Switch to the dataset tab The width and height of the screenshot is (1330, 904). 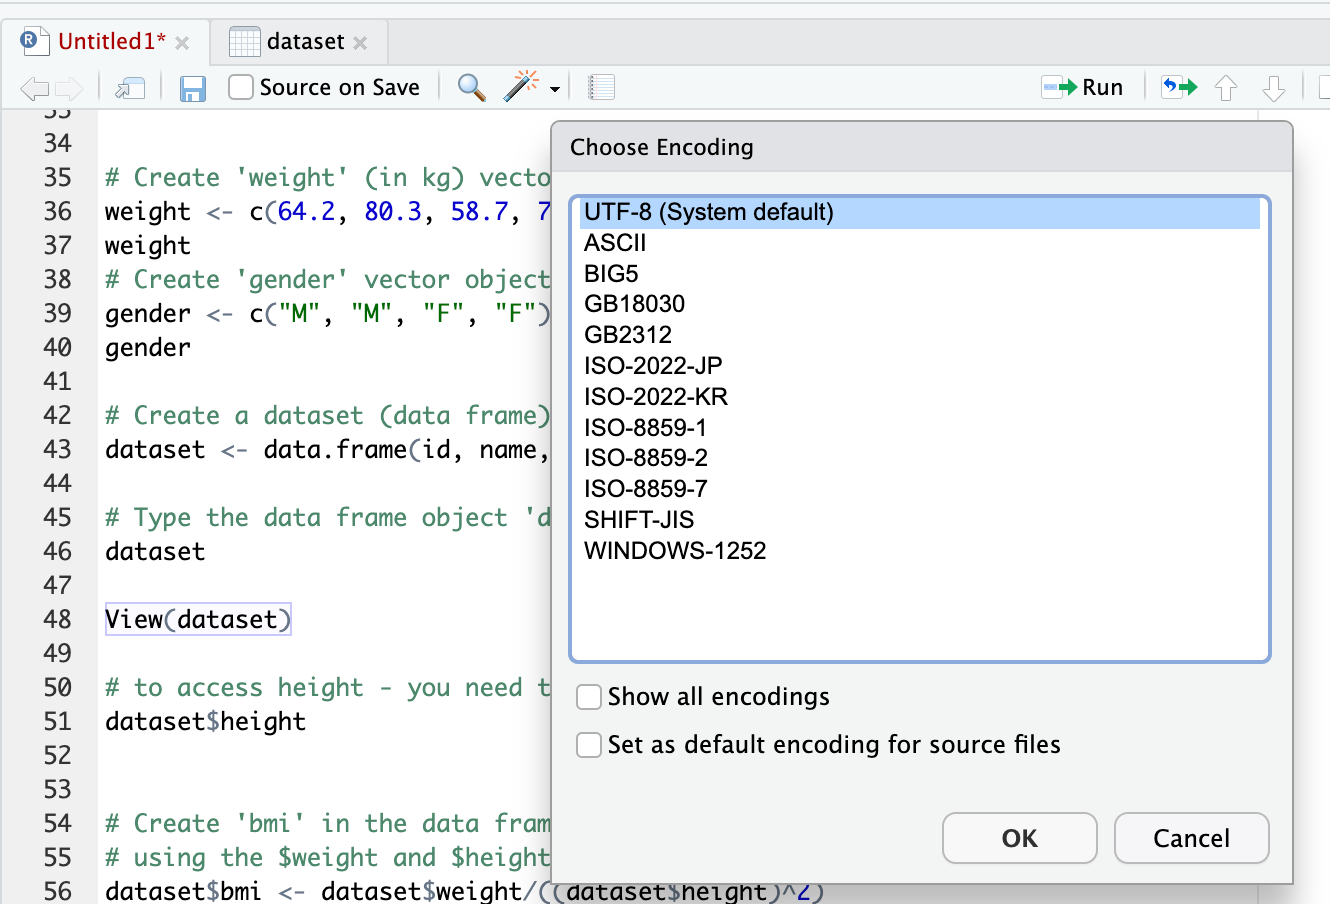pos(304,42)
